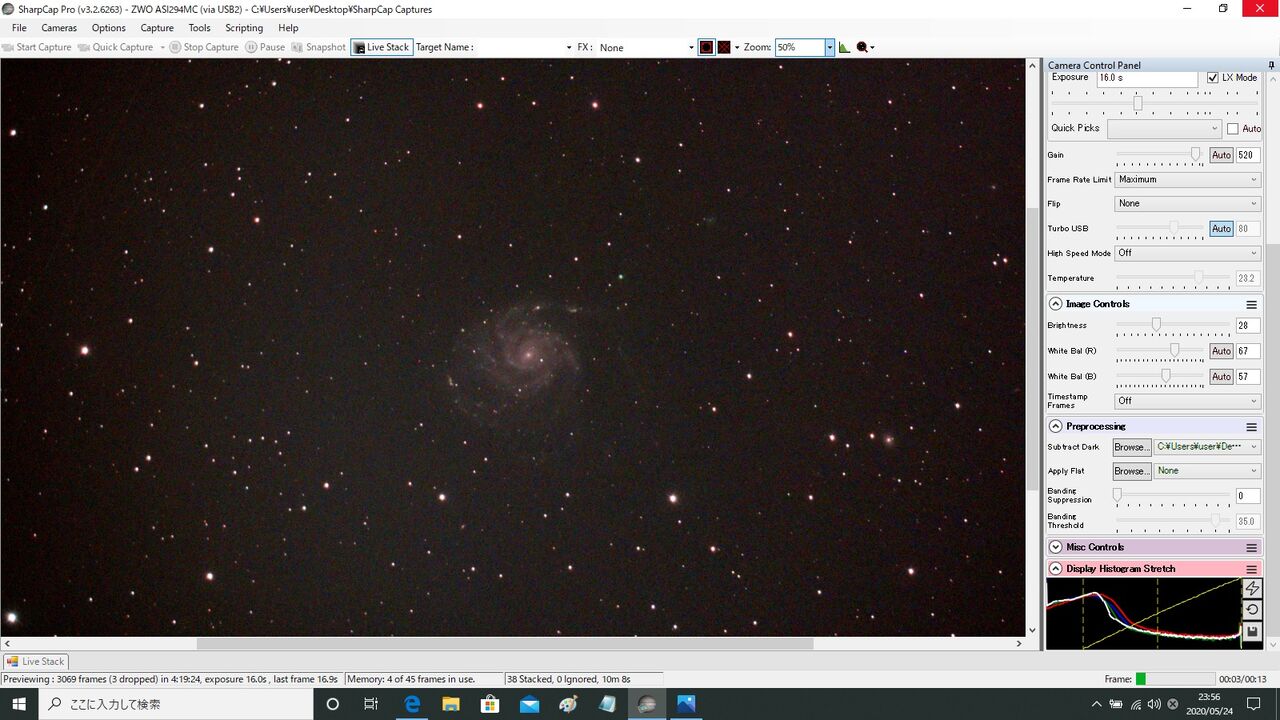Click the Live Stack toolbar button
The image size is (1280, 720).
381,47
